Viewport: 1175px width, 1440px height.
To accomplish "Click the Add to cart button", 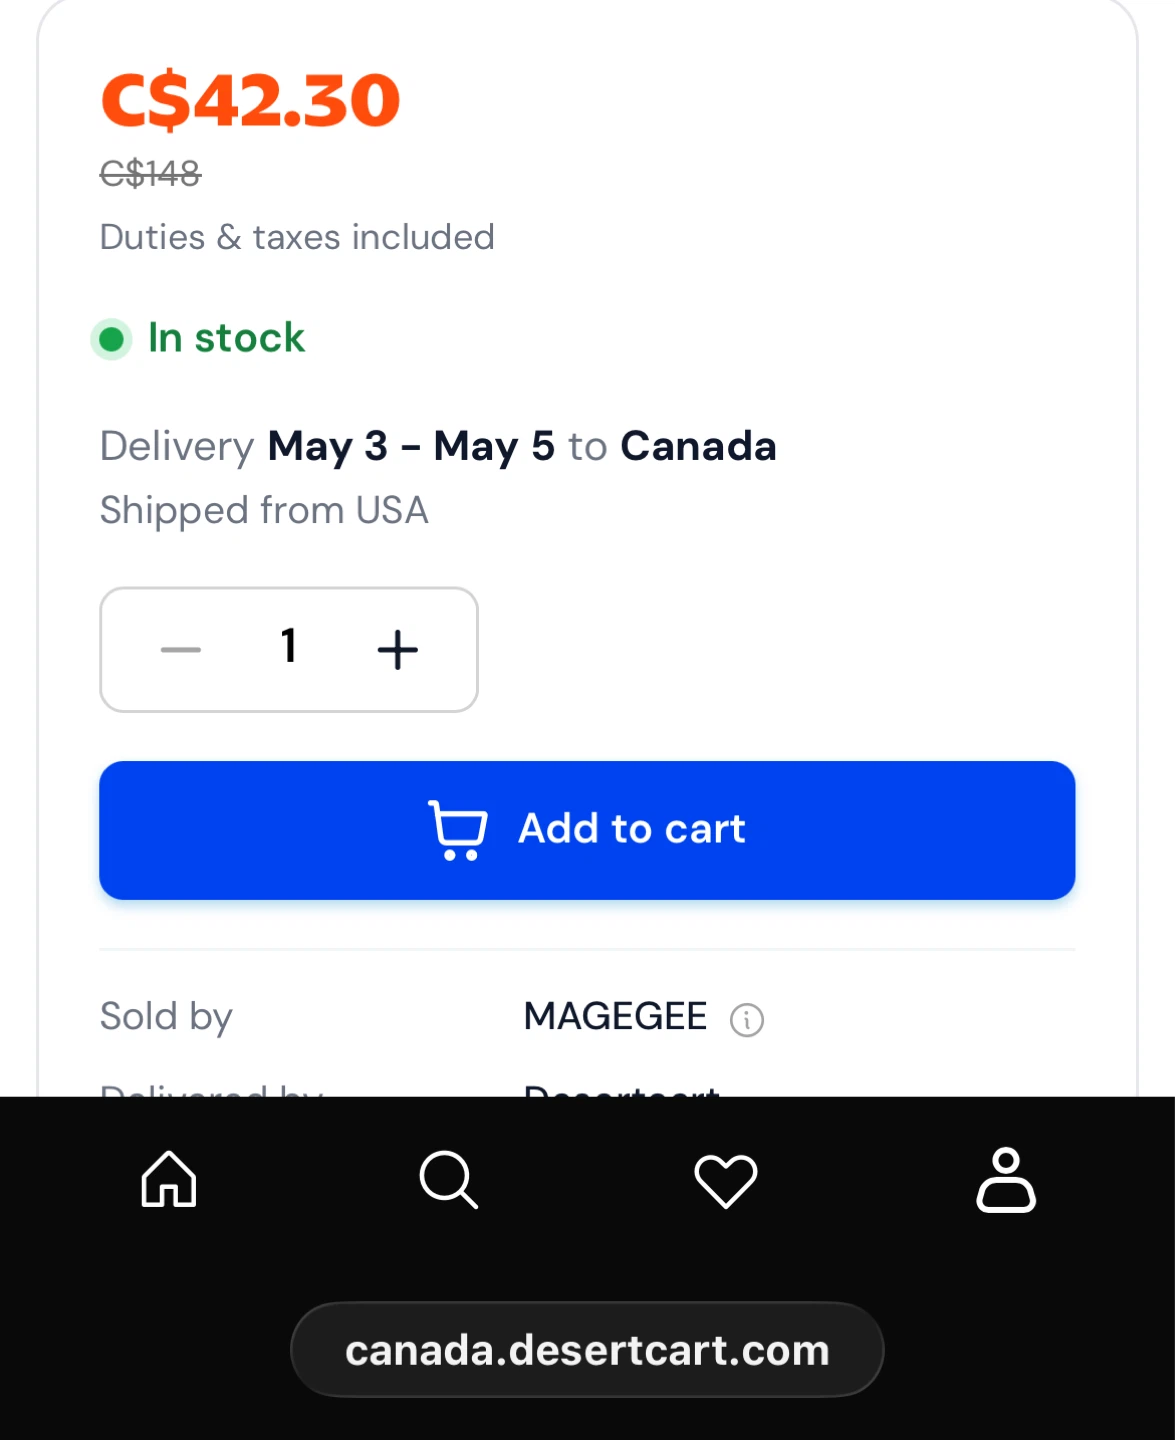I will pyautogui.click(x=587, y=830).
